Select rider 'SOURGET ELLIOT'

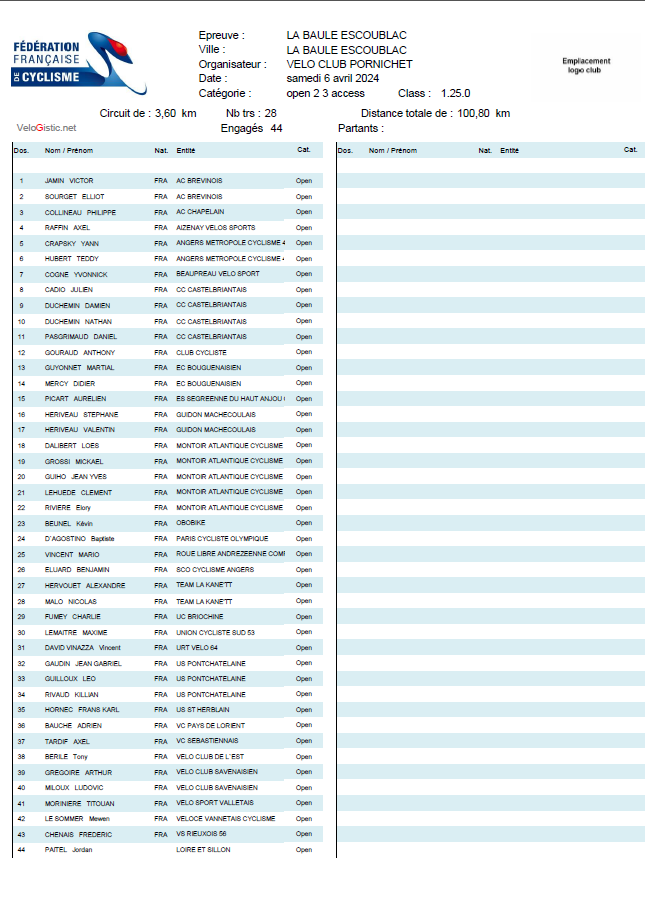coord(74,197)
